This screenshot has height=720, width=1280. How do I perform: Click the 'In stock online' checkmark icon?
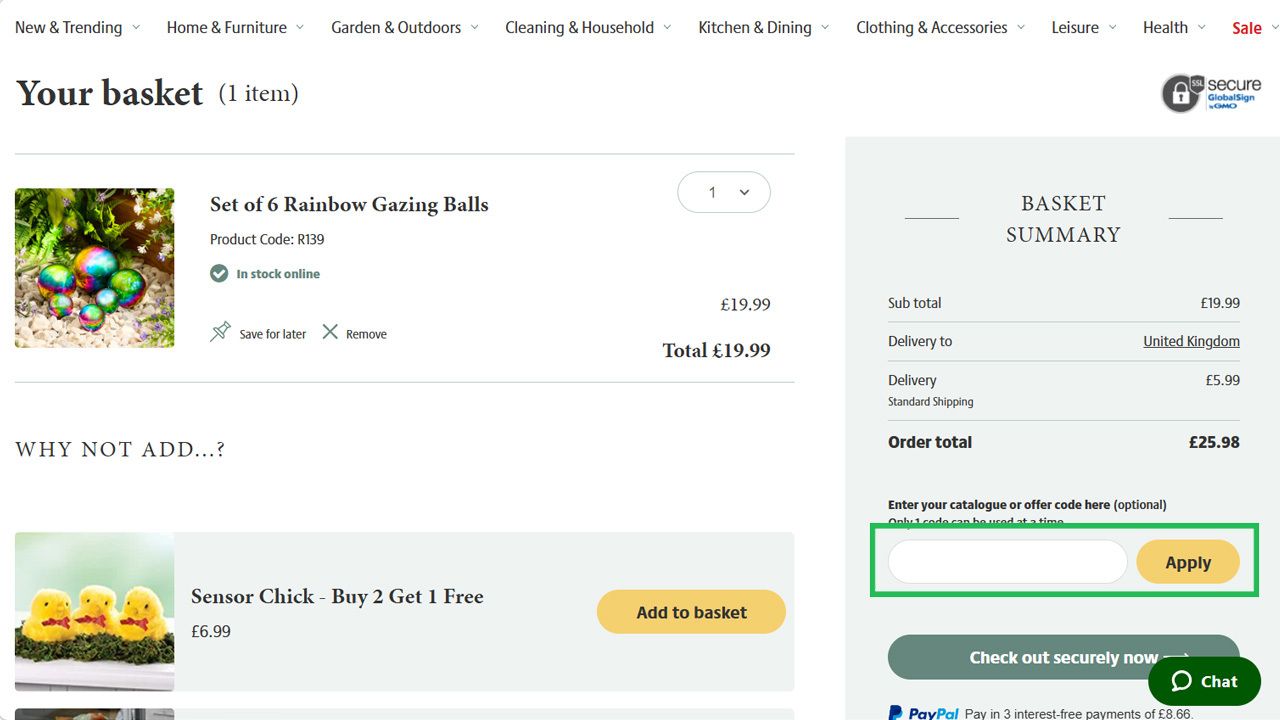coord(219,273)
